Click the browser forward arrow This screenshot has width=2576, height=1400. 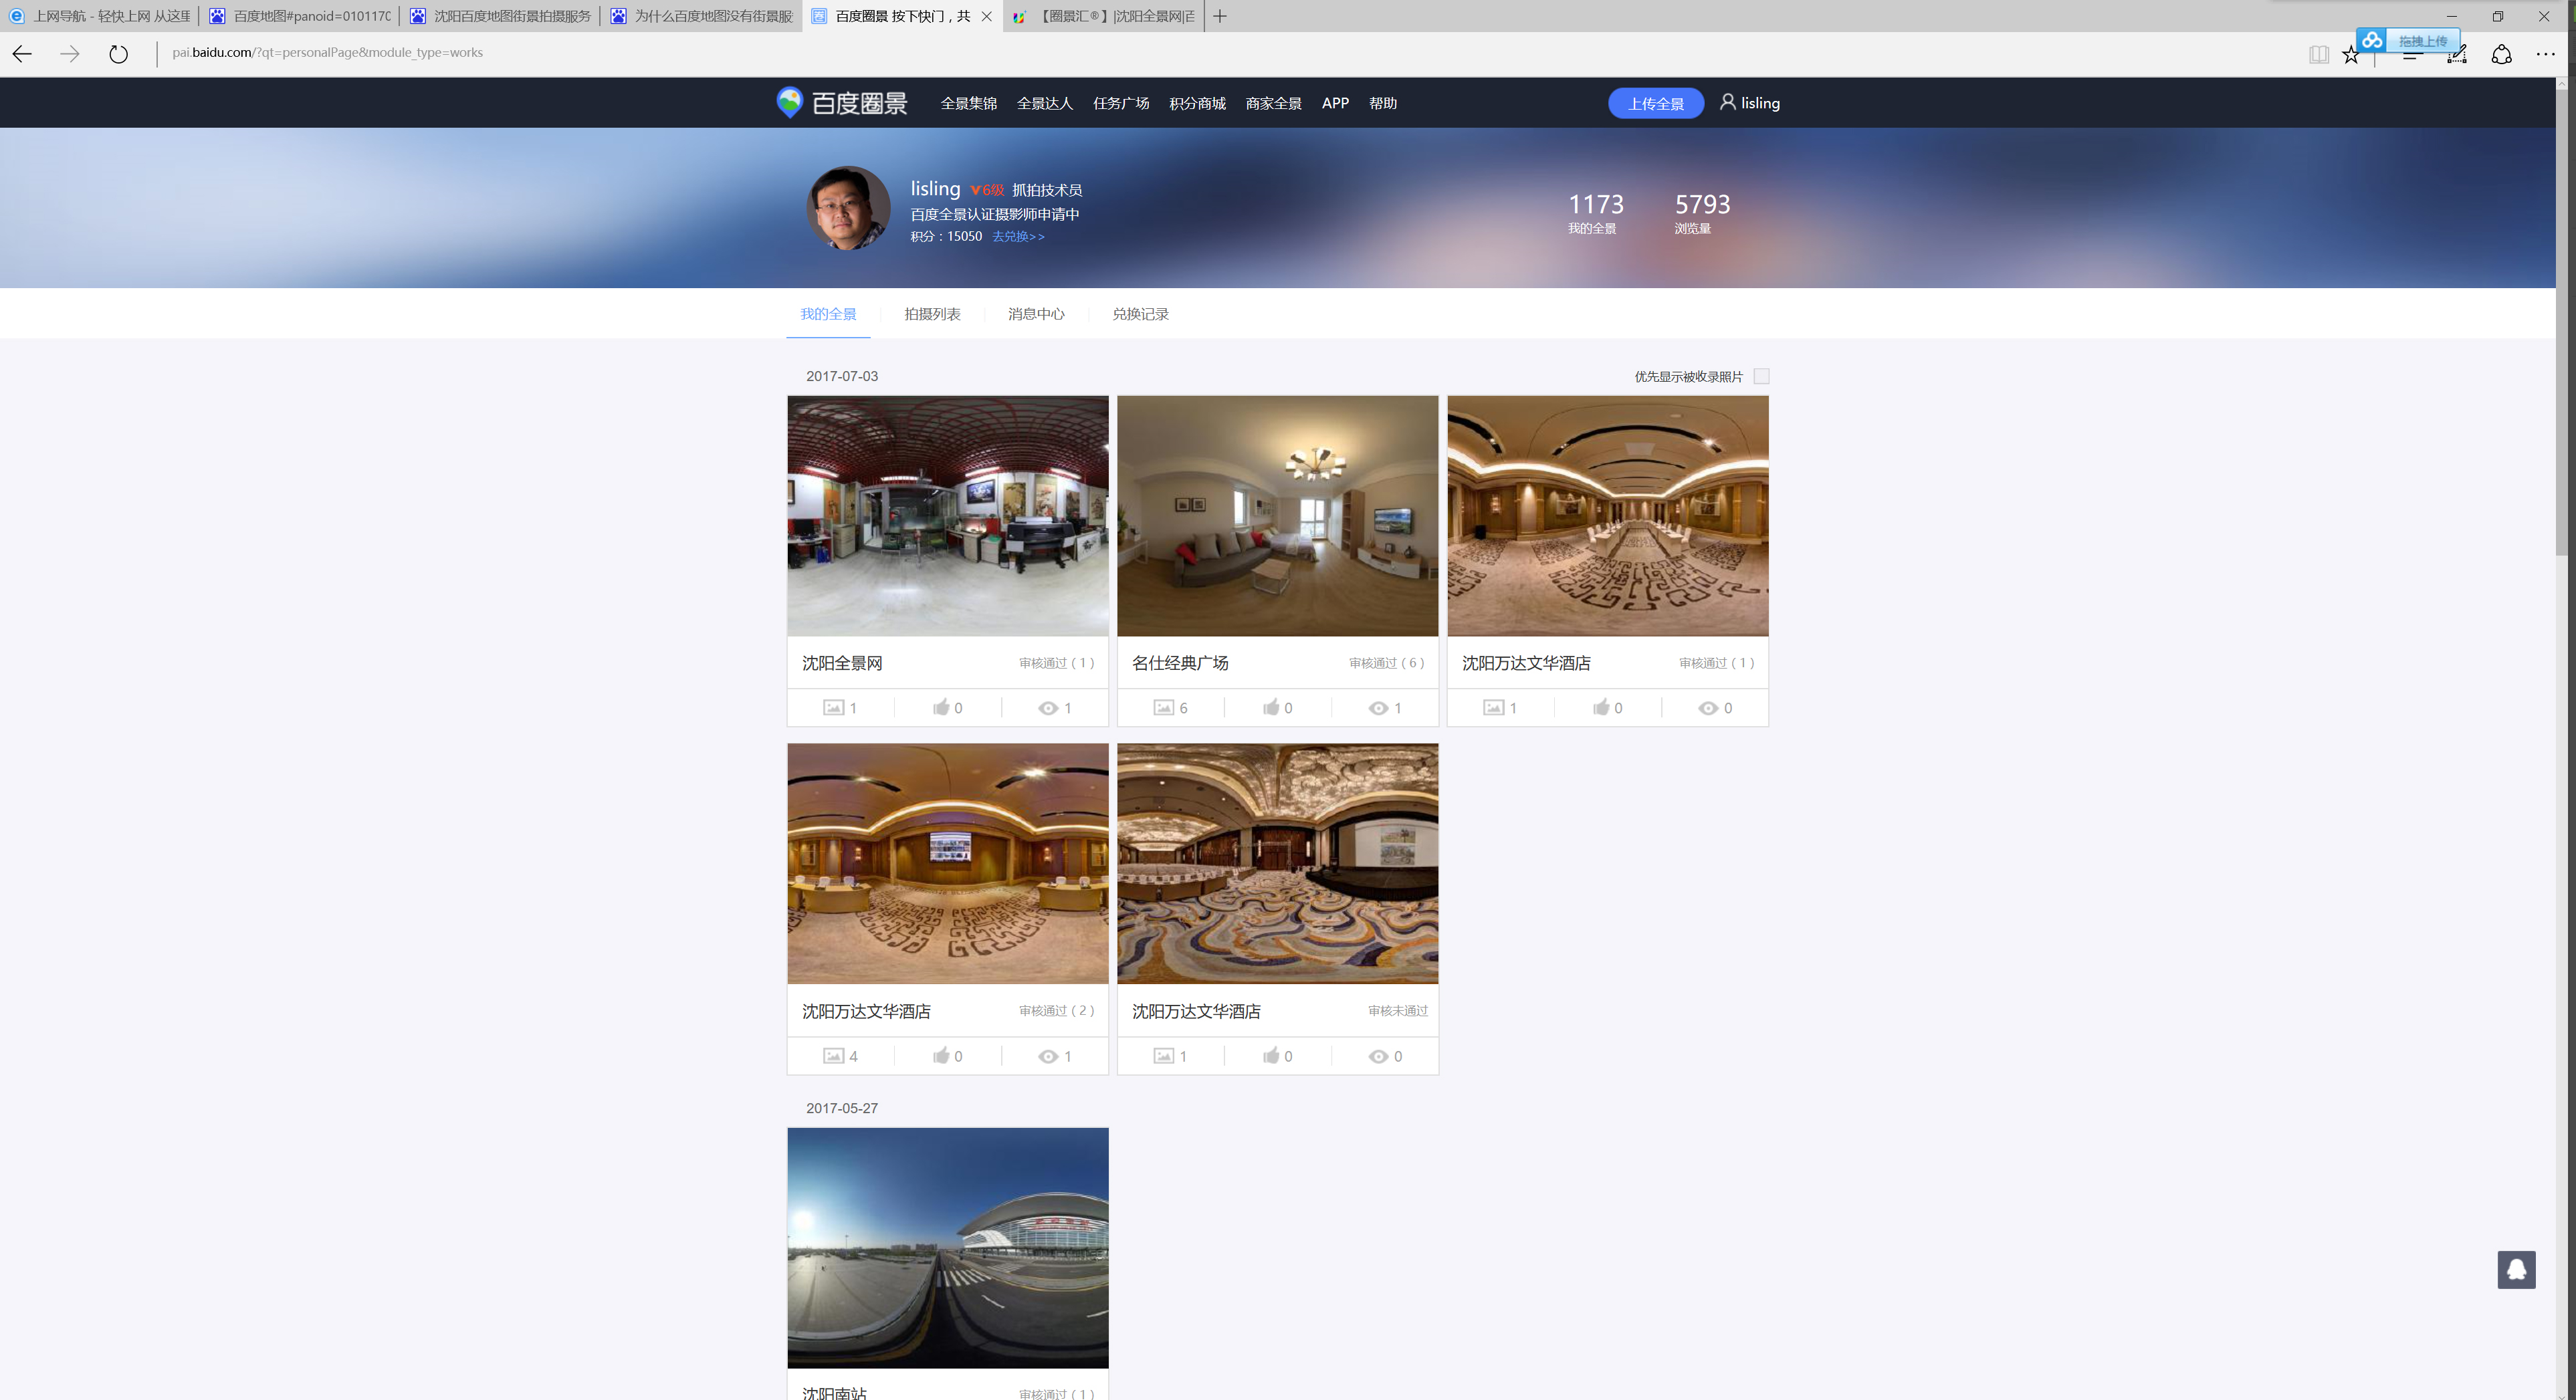[x=69, y=54]
